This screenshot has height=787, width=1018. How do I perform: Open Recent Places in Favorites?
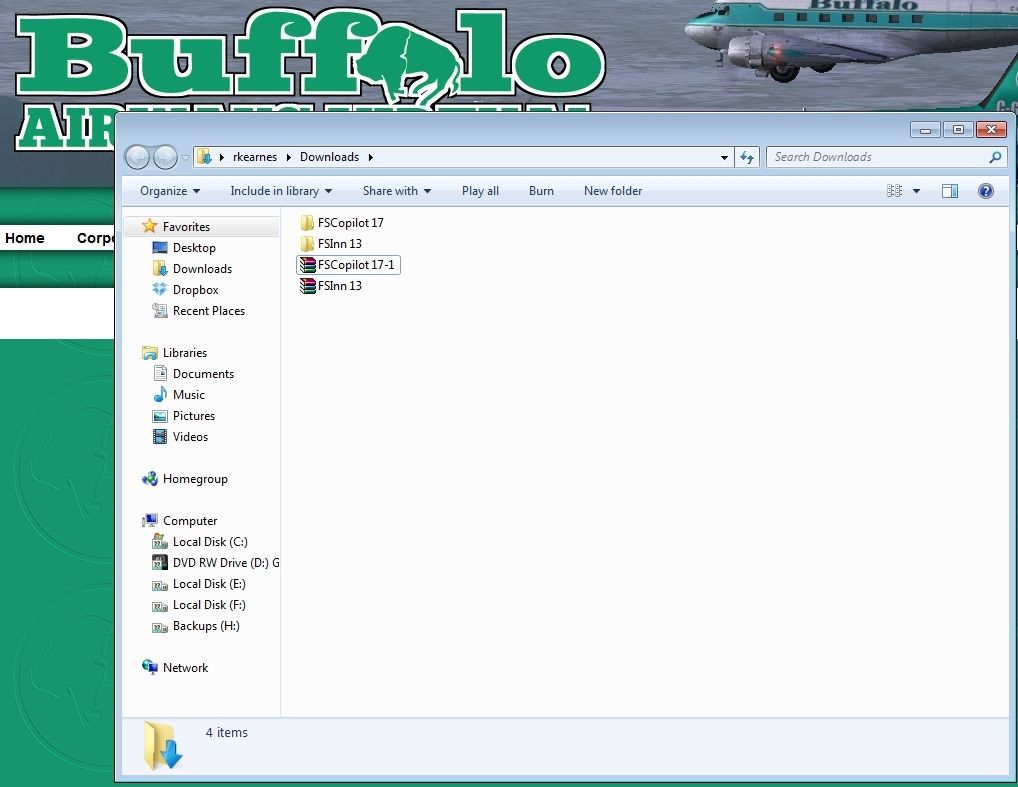[x=209, y=311]
